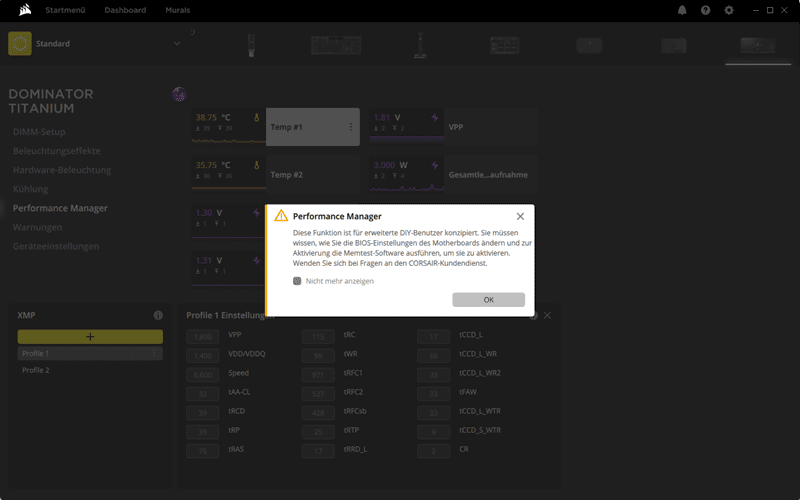Click the XMP panel heading
The width and height of the screenshot is (800, 500).
26,315
